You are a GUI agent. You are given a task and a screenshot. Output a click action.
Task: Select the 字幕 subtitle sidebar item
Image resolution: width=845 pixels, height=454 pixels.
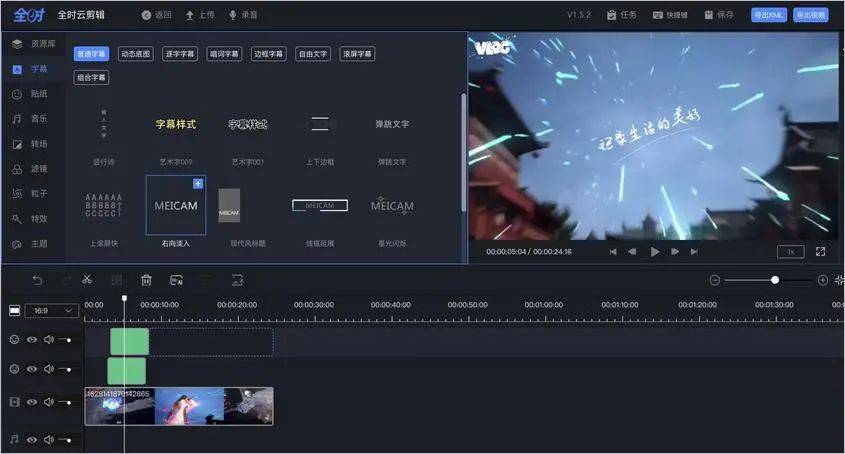(x=31, y=69)
